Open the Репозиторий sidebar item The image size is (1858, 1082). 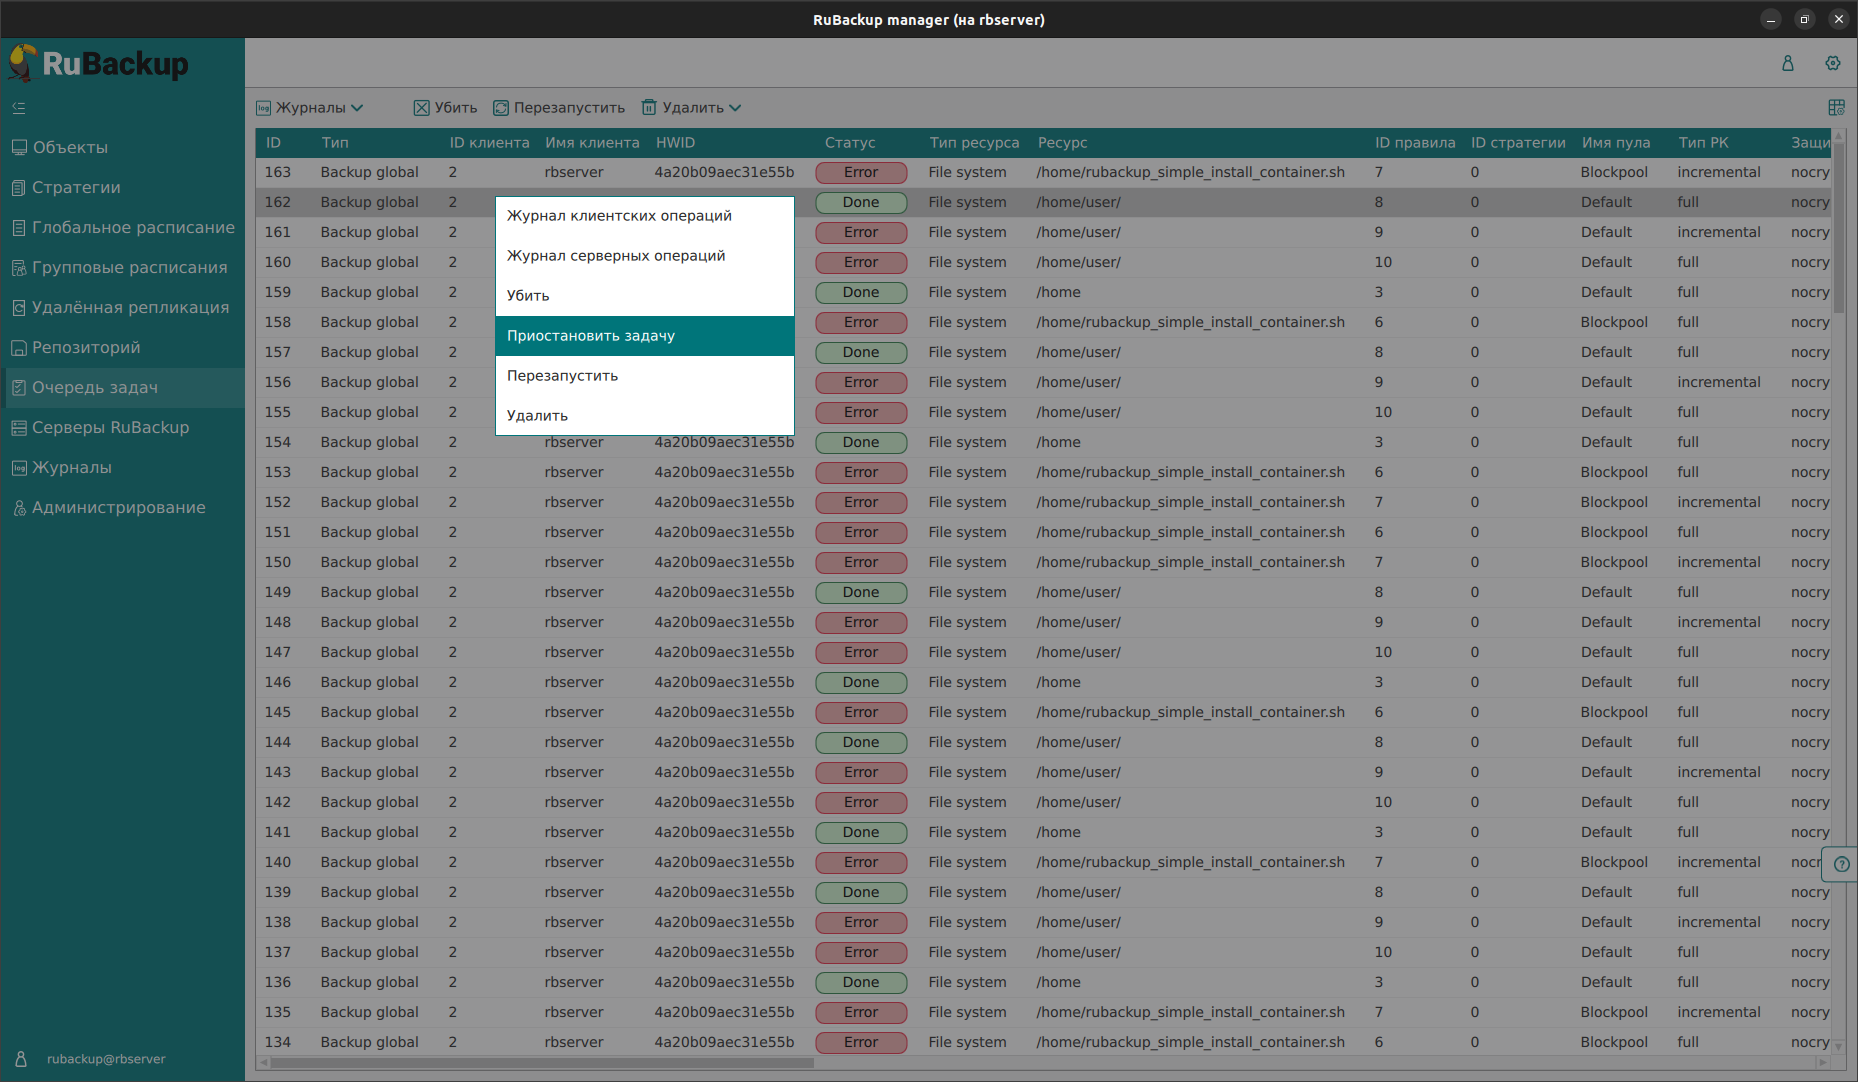(x=86, y=348)
